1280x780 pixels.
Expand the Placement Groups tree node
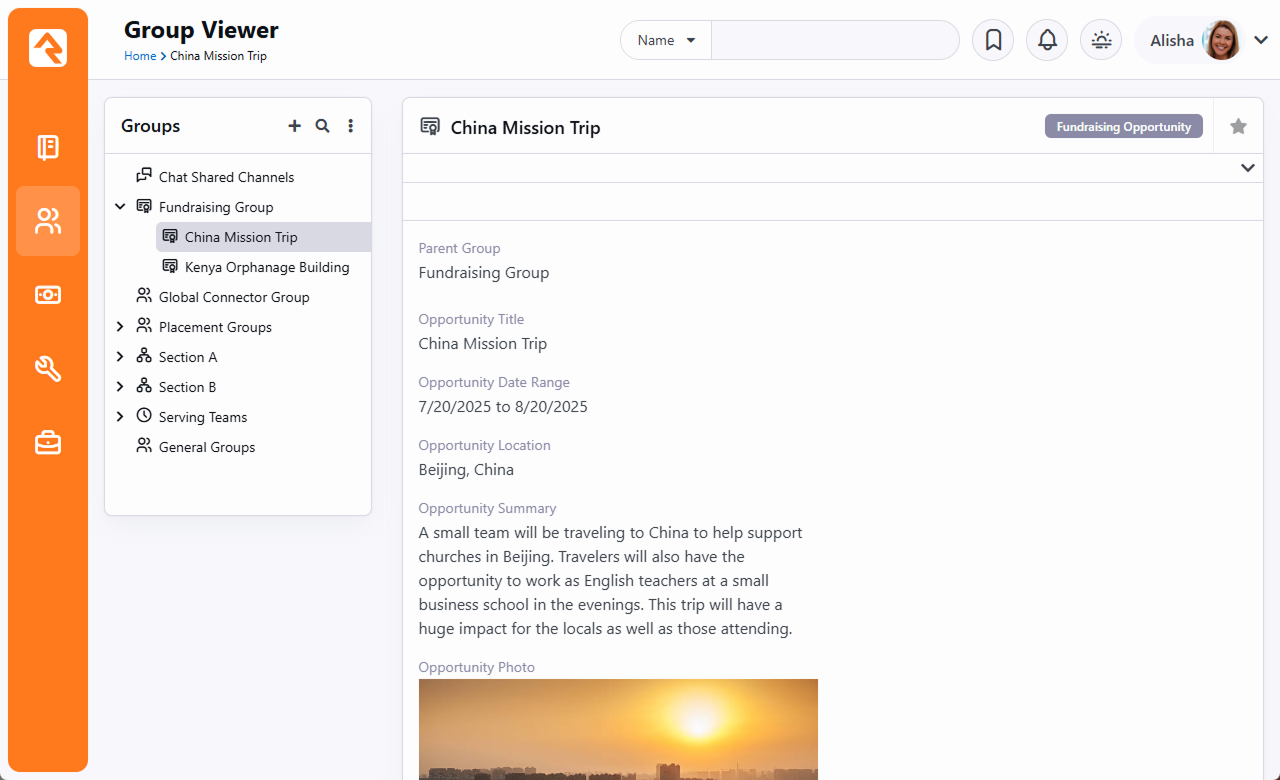[120, 327]
